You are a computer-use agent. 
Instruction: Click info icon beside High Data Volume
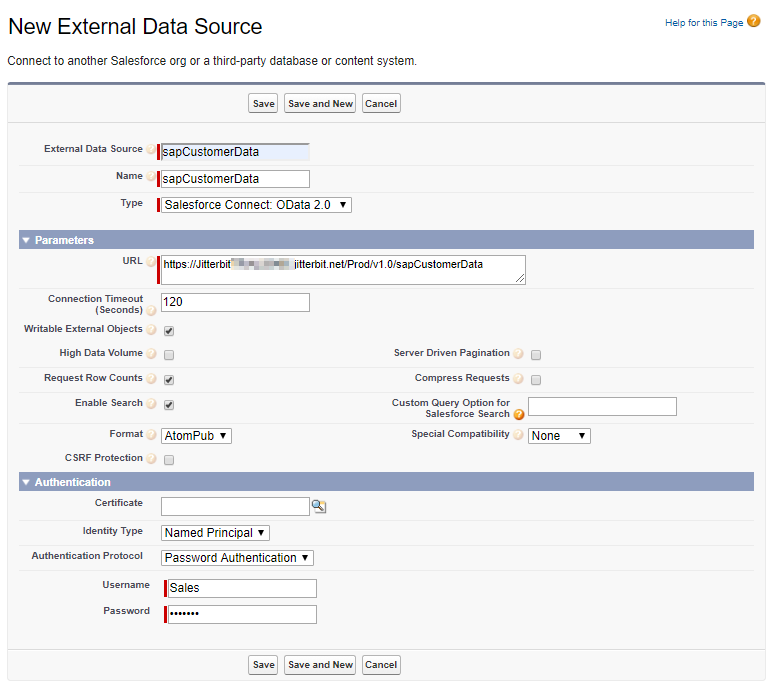pyautogui.click(x=151, y=354)
